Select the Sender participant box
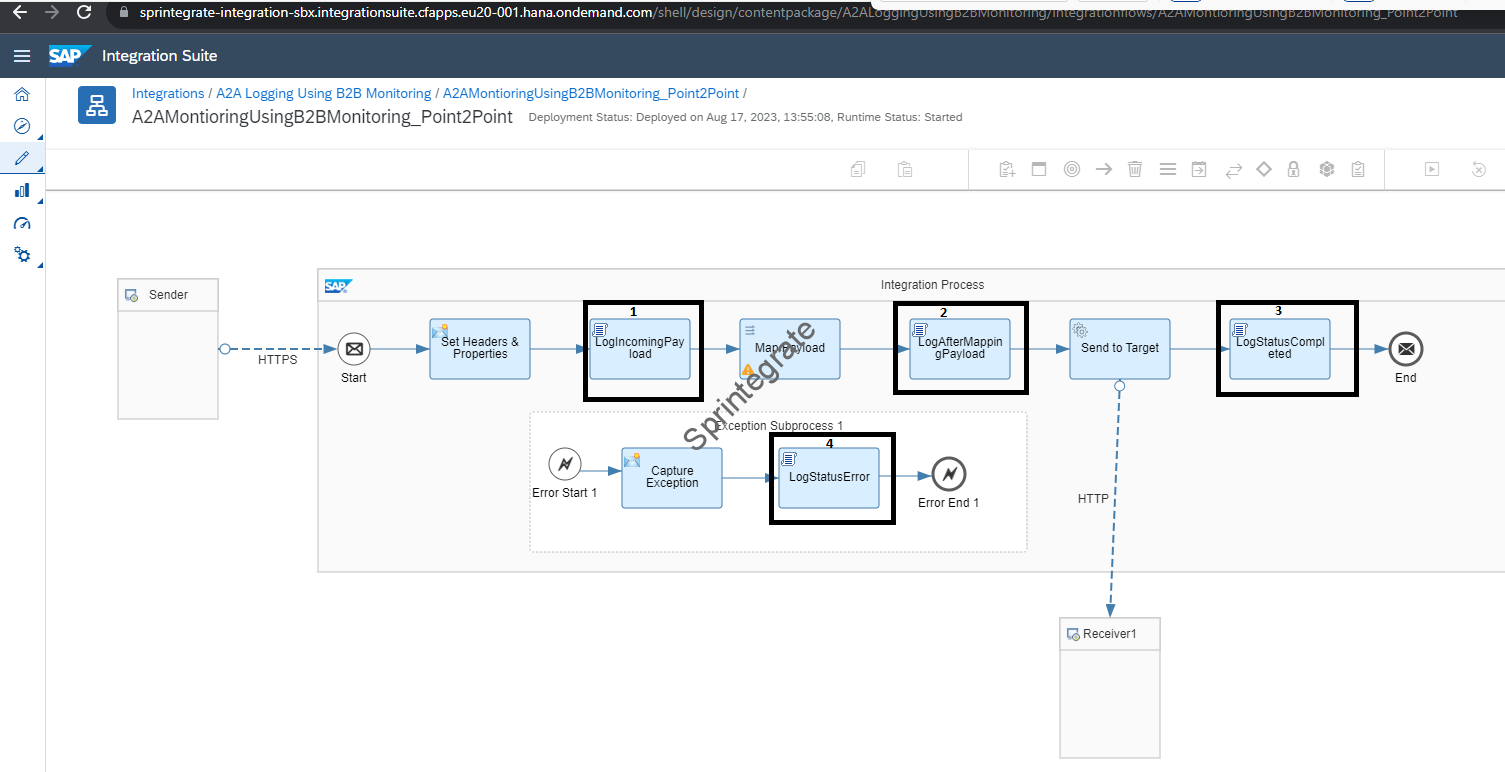 tap(168, 348)
